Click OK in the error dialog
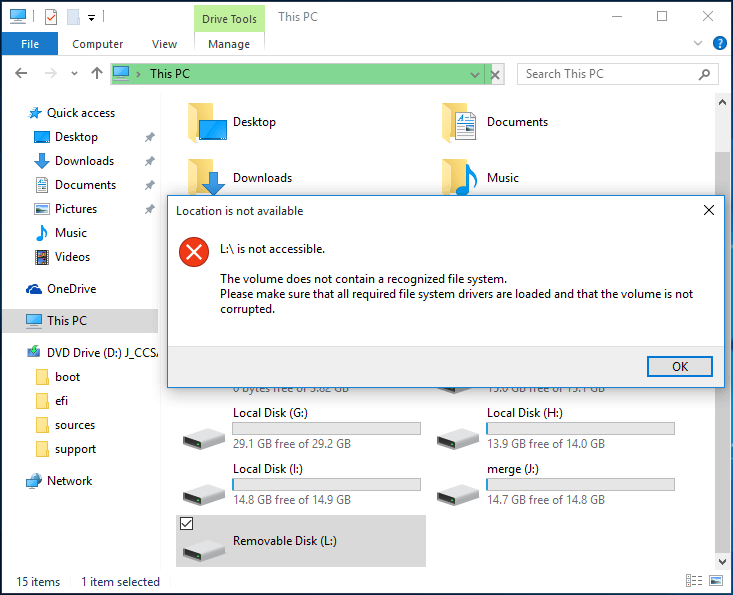733x595 pixels. (x=680, y=366)
